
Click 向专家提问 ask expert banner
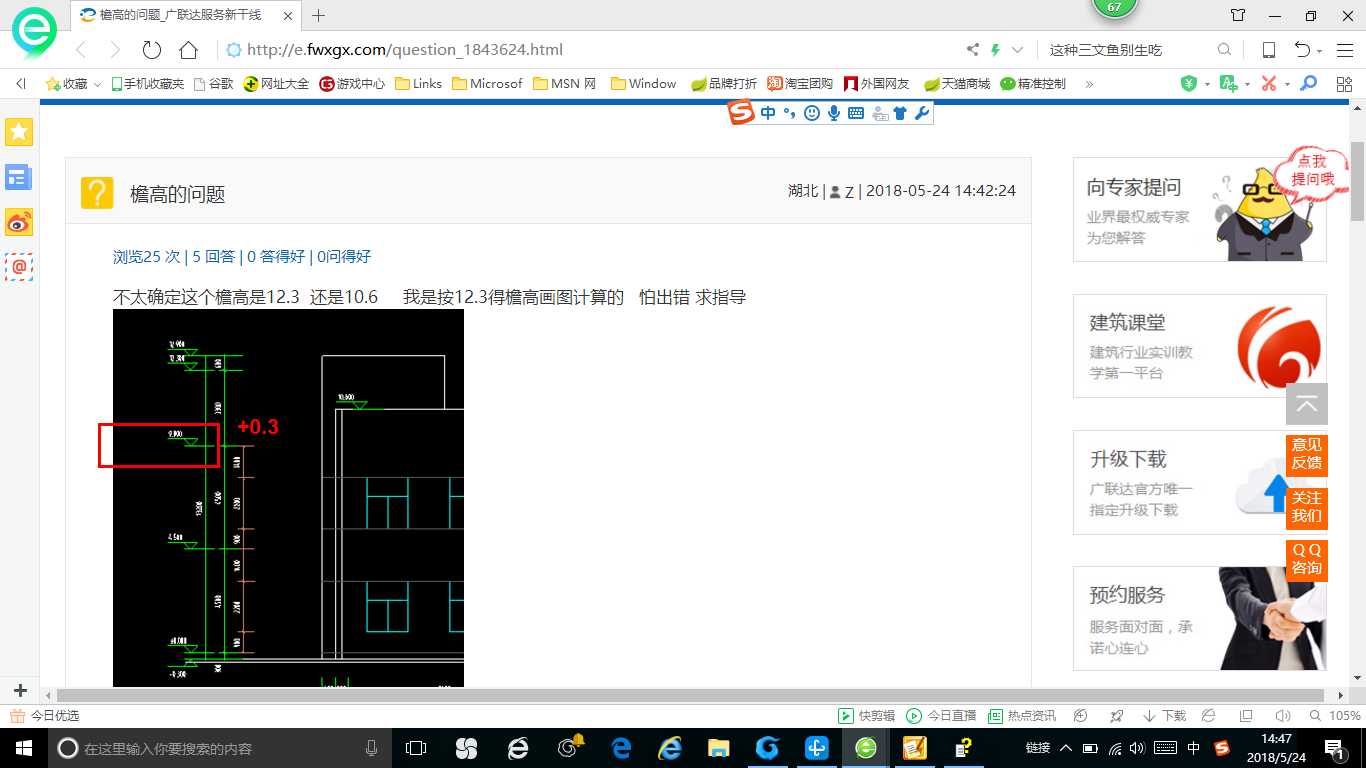[x=1199, y=209]
